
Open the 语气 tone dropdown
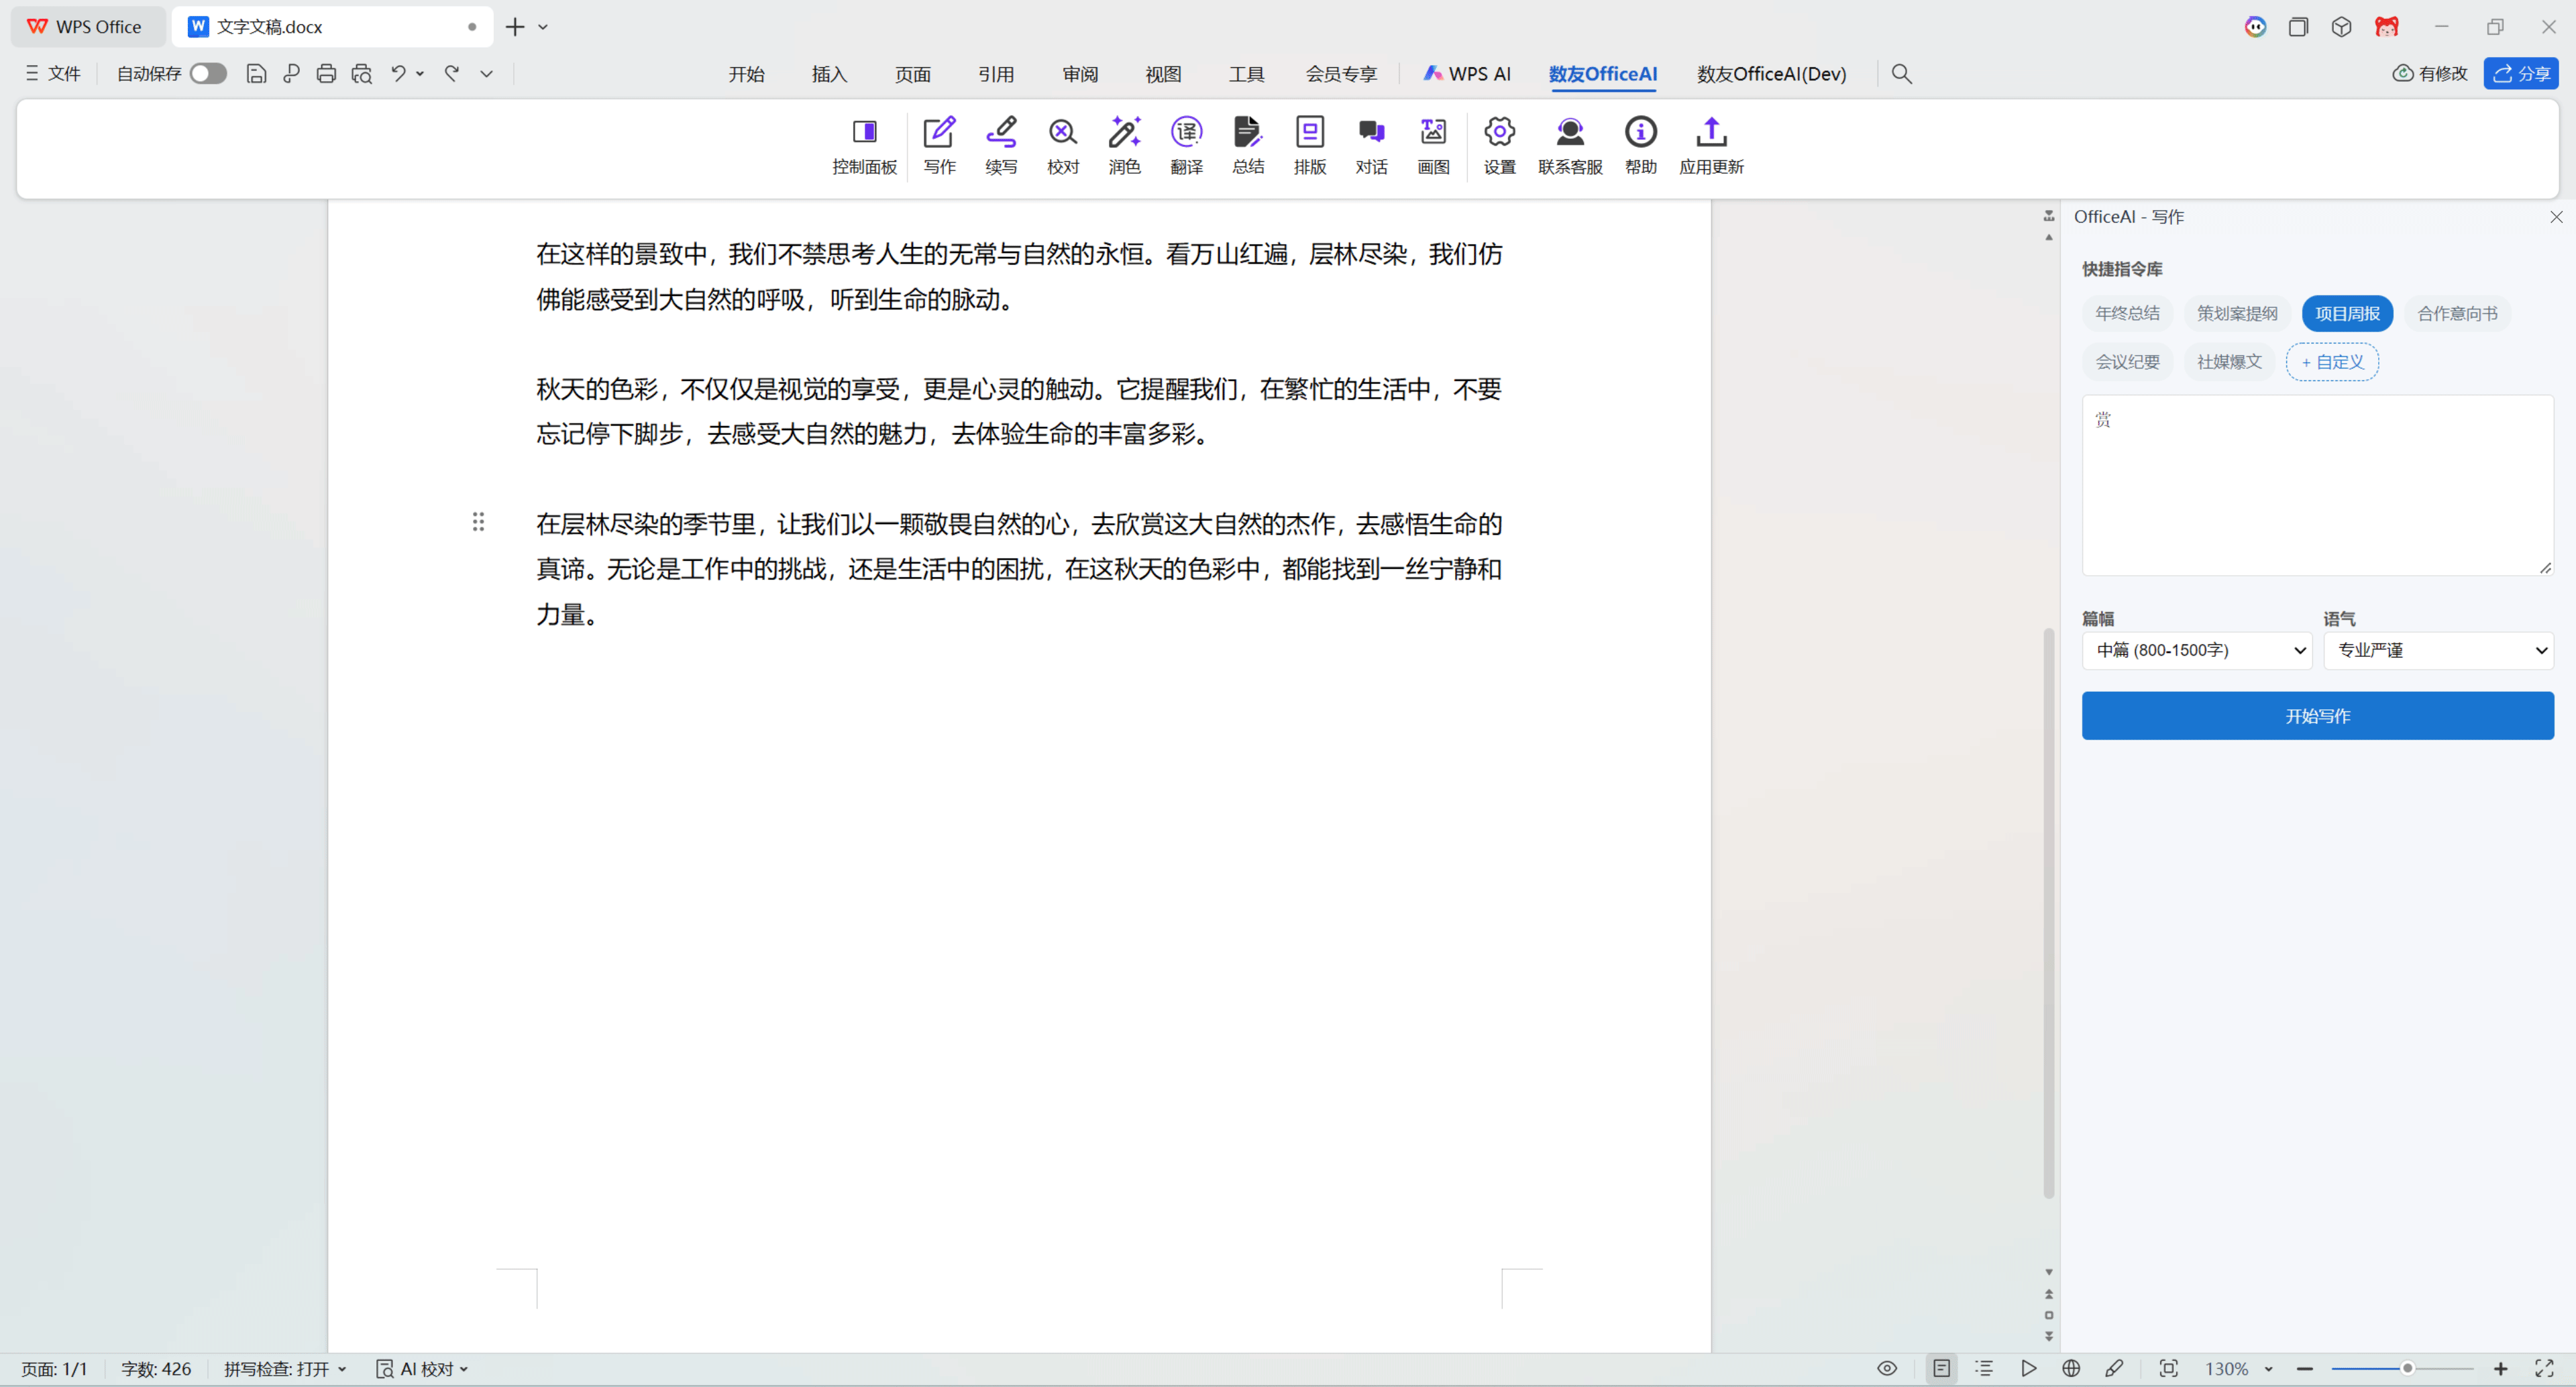point(2438,650)
